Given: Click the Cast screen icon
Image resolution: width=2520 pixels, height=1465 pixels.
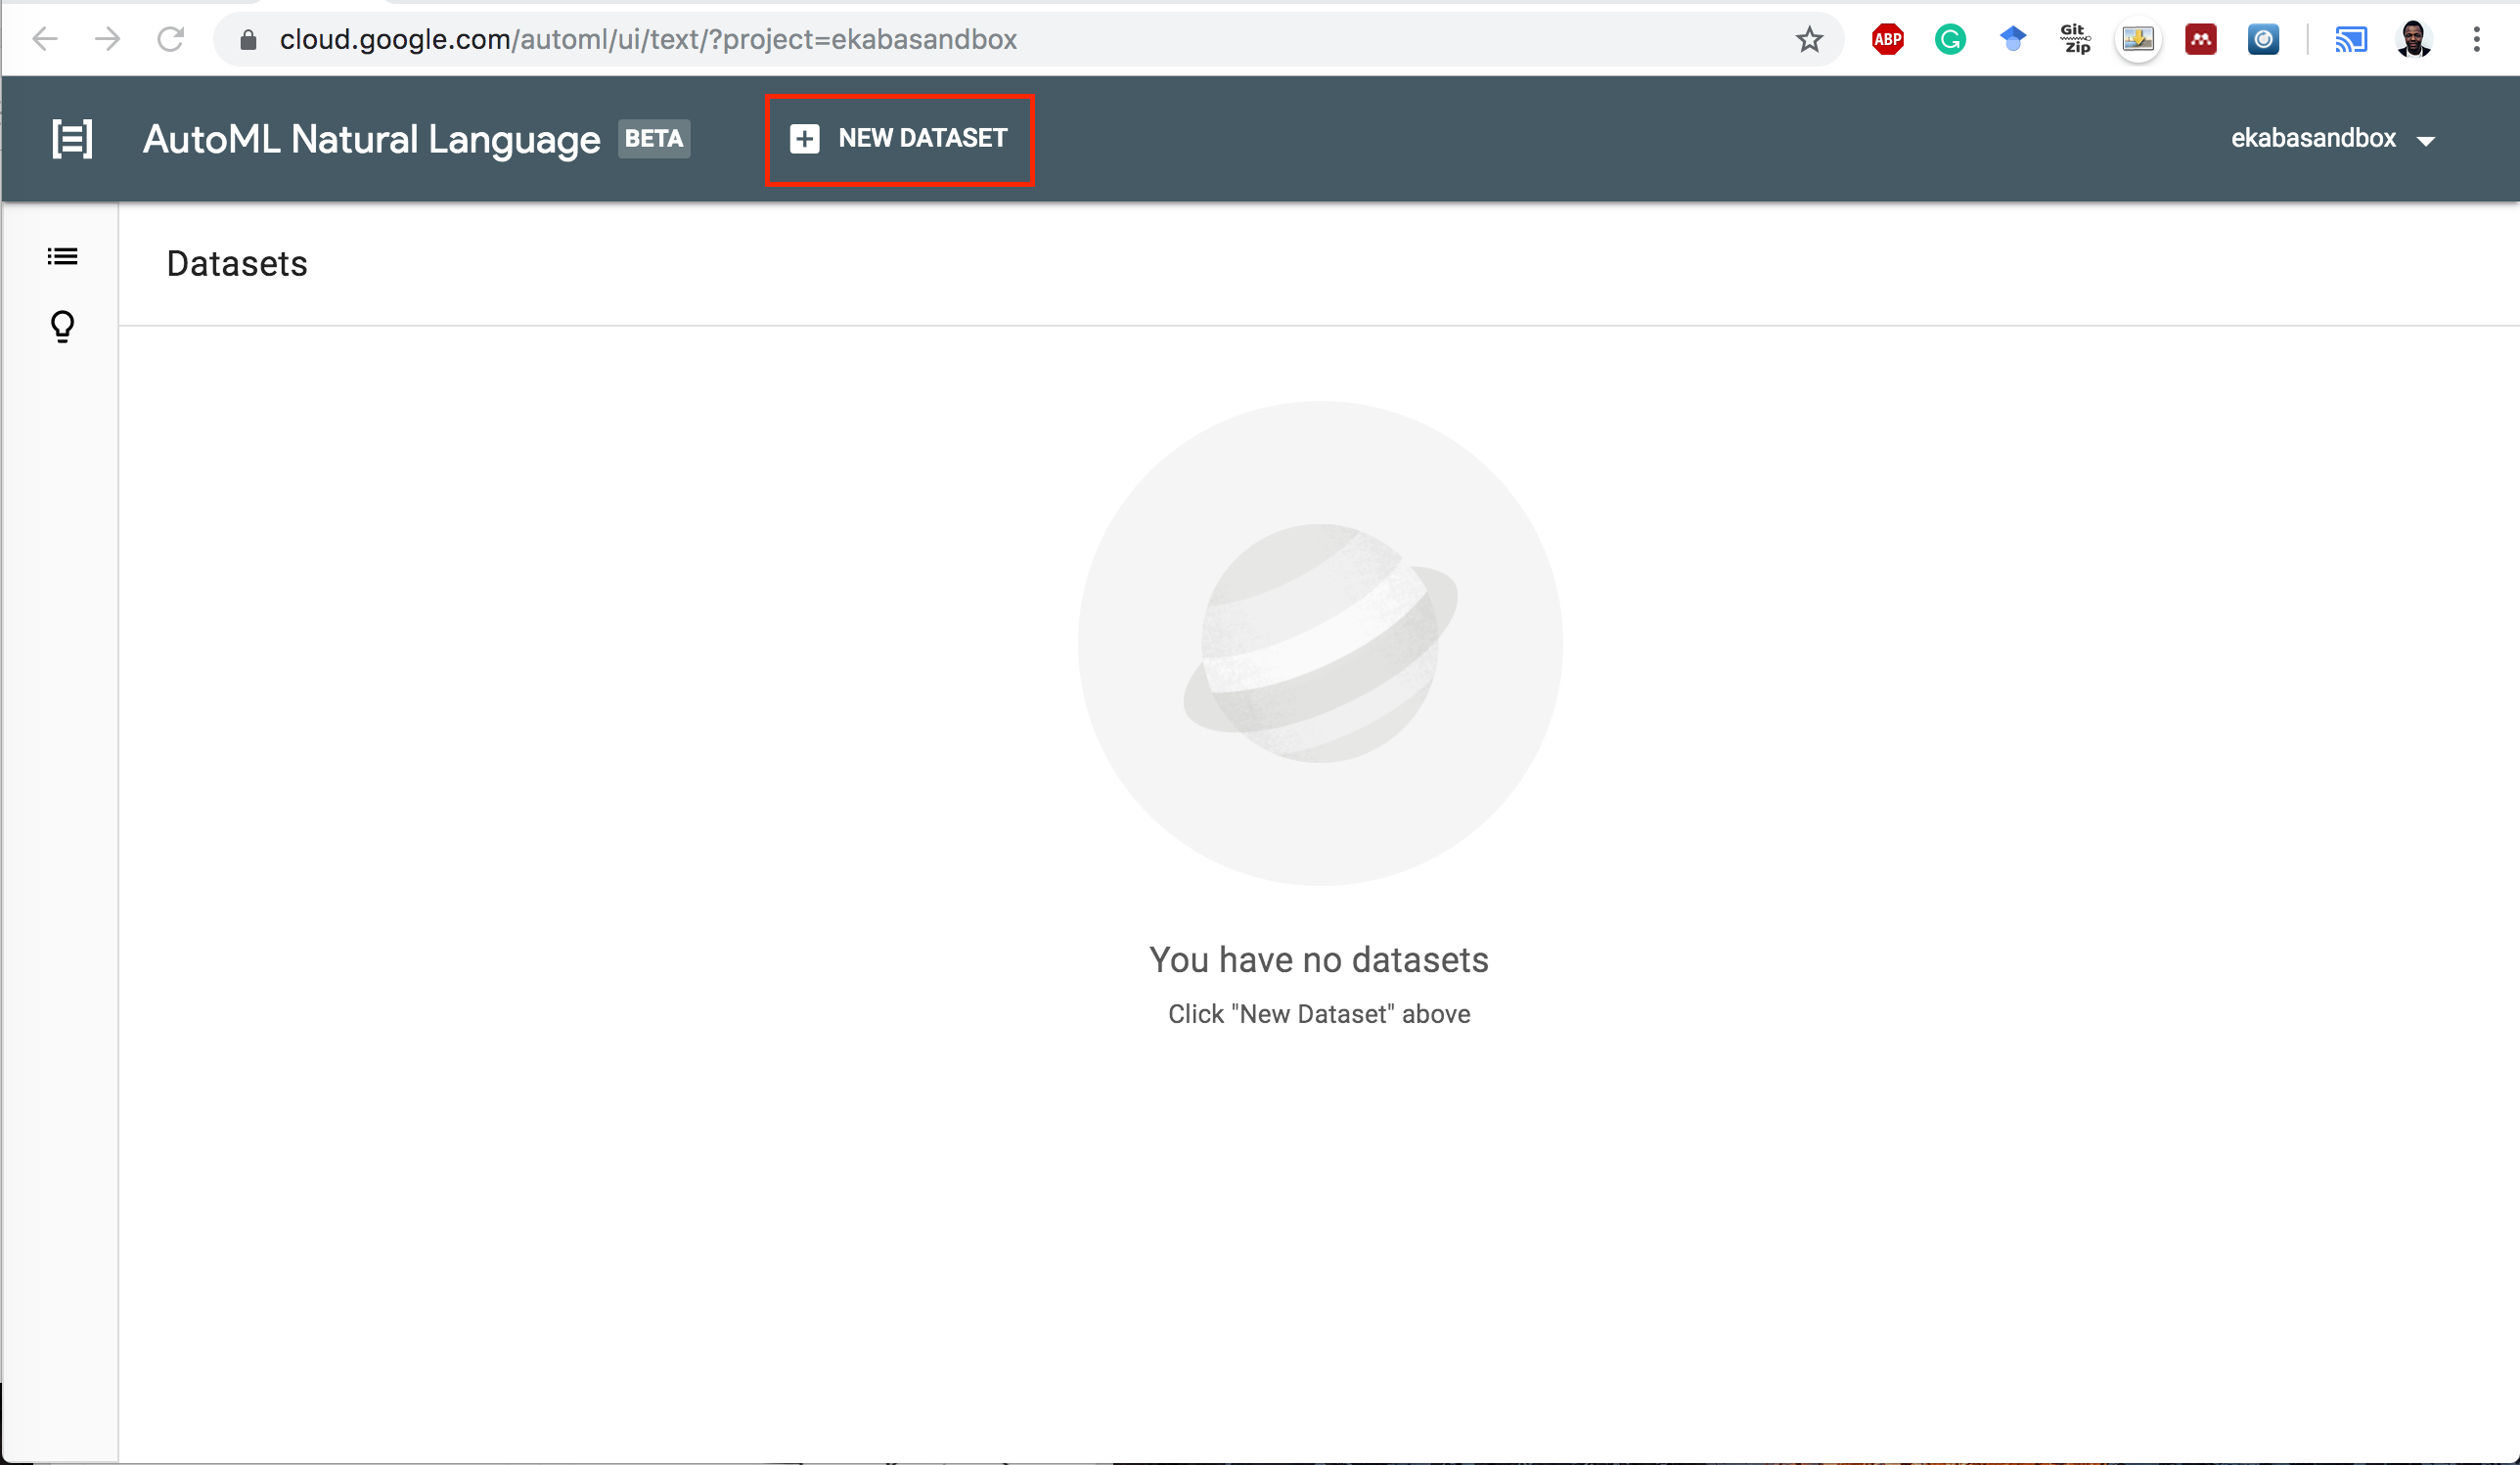Looking at the screenshot, I should pos(2351,40).
